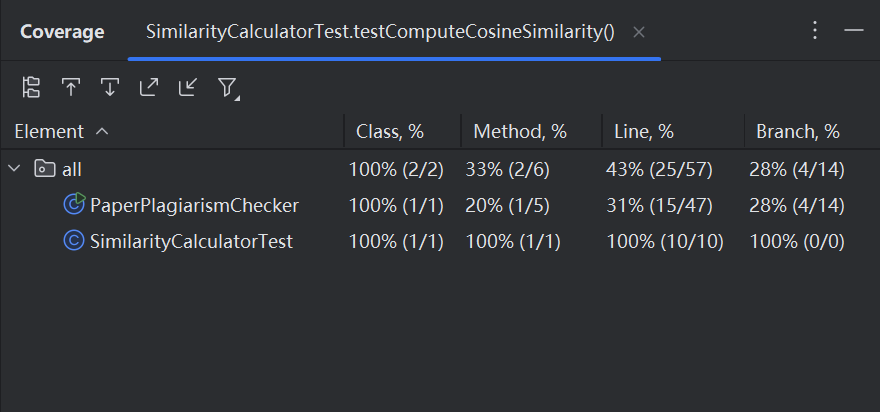Viewport: 880px width, 412px height.
Task: Click the Flatten Packages toolbar icon
Action: [x=31, y=87]
